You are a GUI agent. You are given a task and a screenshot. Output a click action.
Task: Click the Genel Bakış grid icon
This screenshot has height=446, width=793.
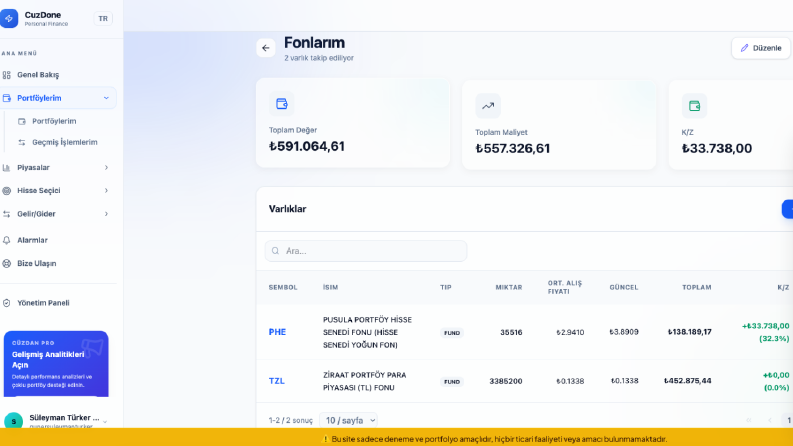coord(7,75)
